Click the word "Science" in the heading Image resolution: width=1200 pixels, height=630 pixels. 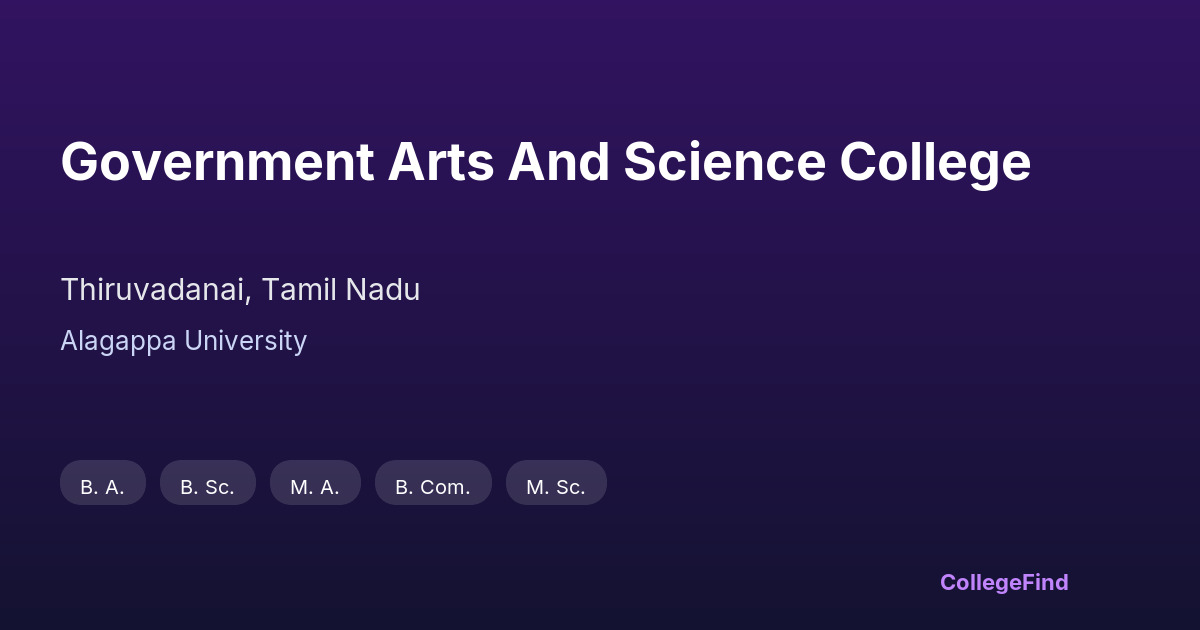(724, 162)
